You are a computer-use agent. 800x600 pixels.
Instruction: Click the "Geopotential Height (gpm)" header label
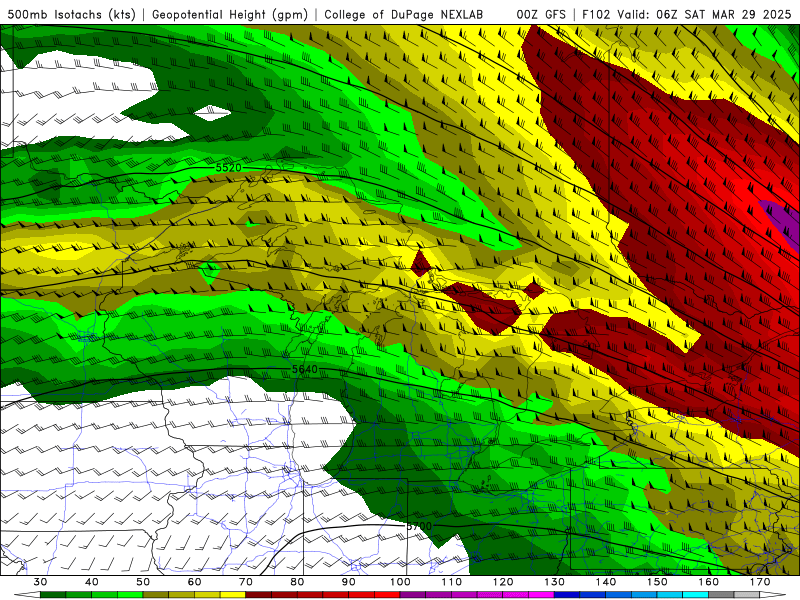pyautogui.click(x=230, y=15)
